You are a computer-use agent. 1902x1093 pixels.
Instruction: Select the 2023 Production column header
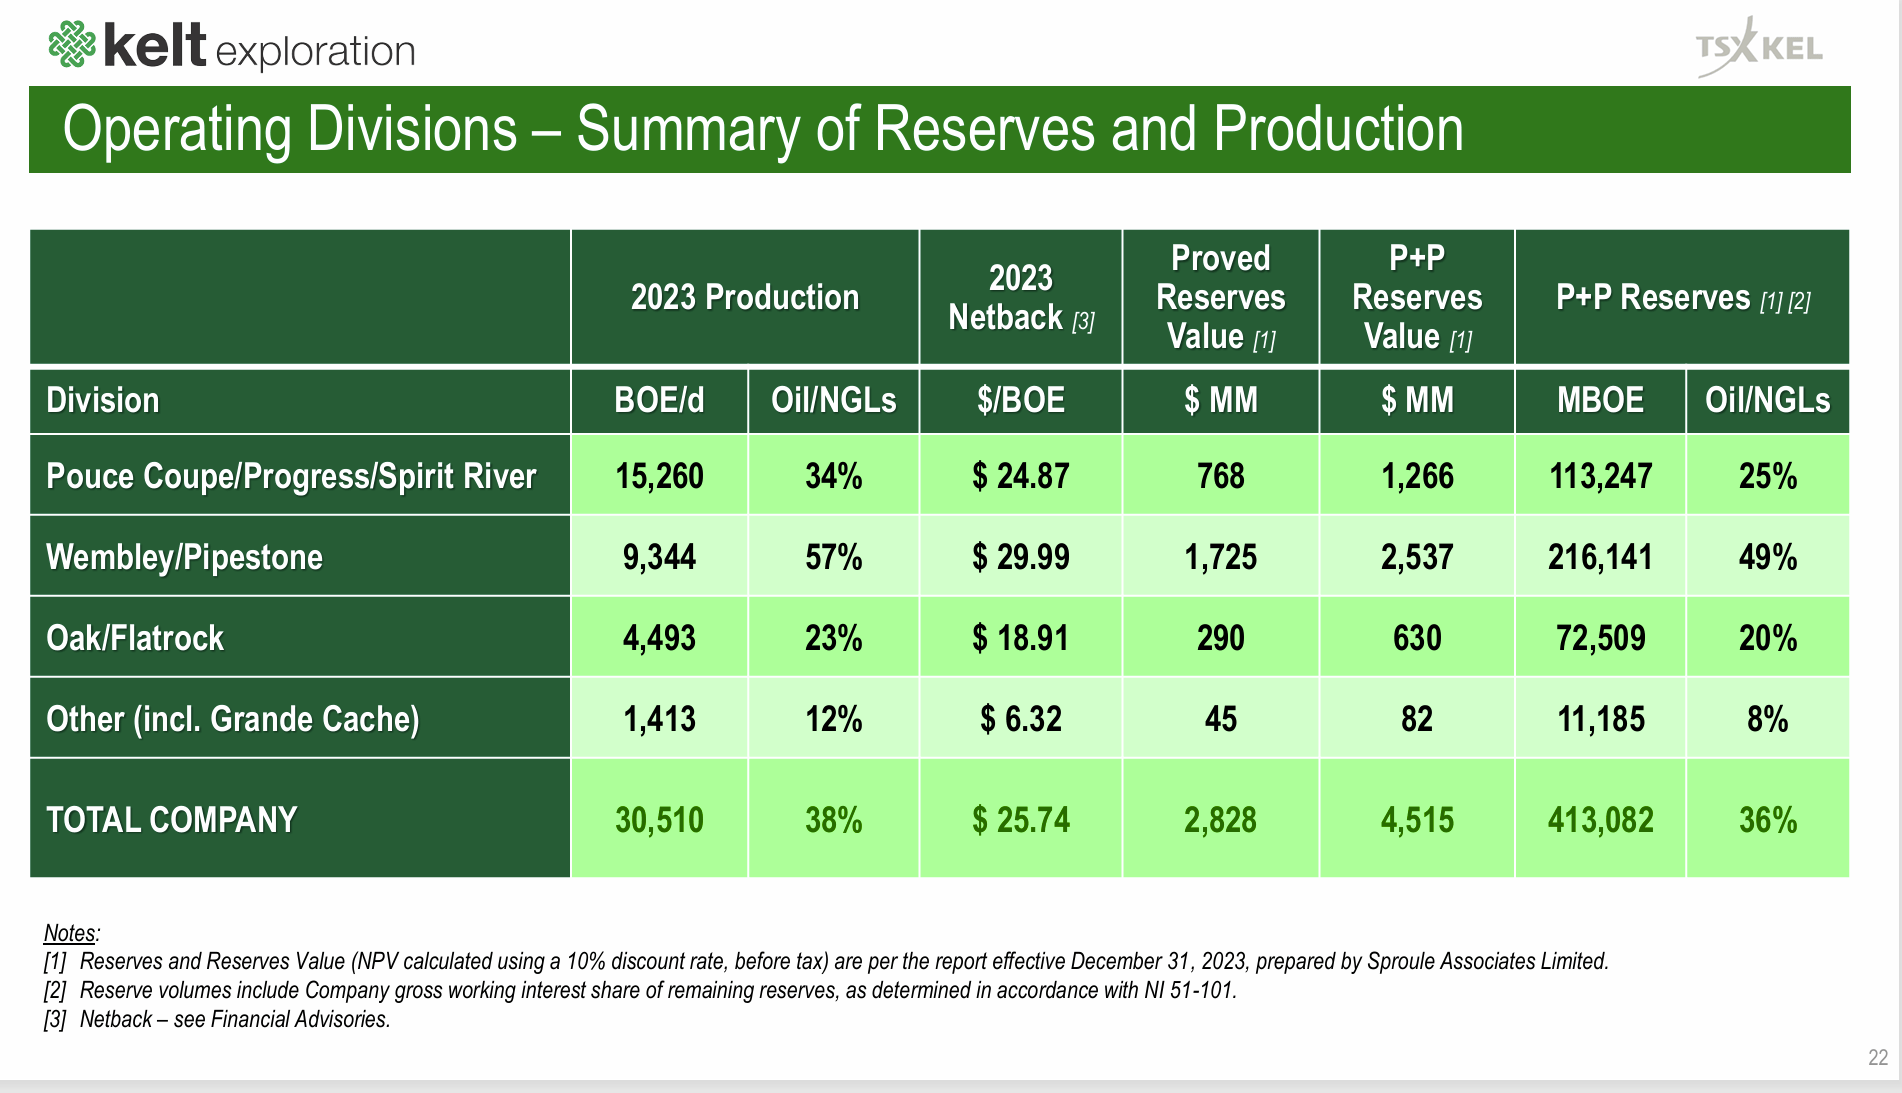[x=744, y=296]
